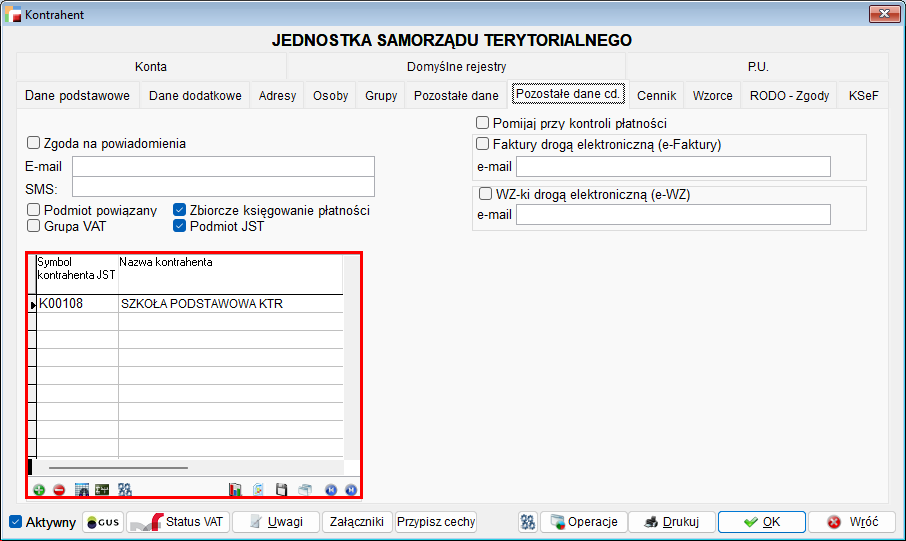Click the Status VAT button
This screenshot has width=906, height=541.
177,522
